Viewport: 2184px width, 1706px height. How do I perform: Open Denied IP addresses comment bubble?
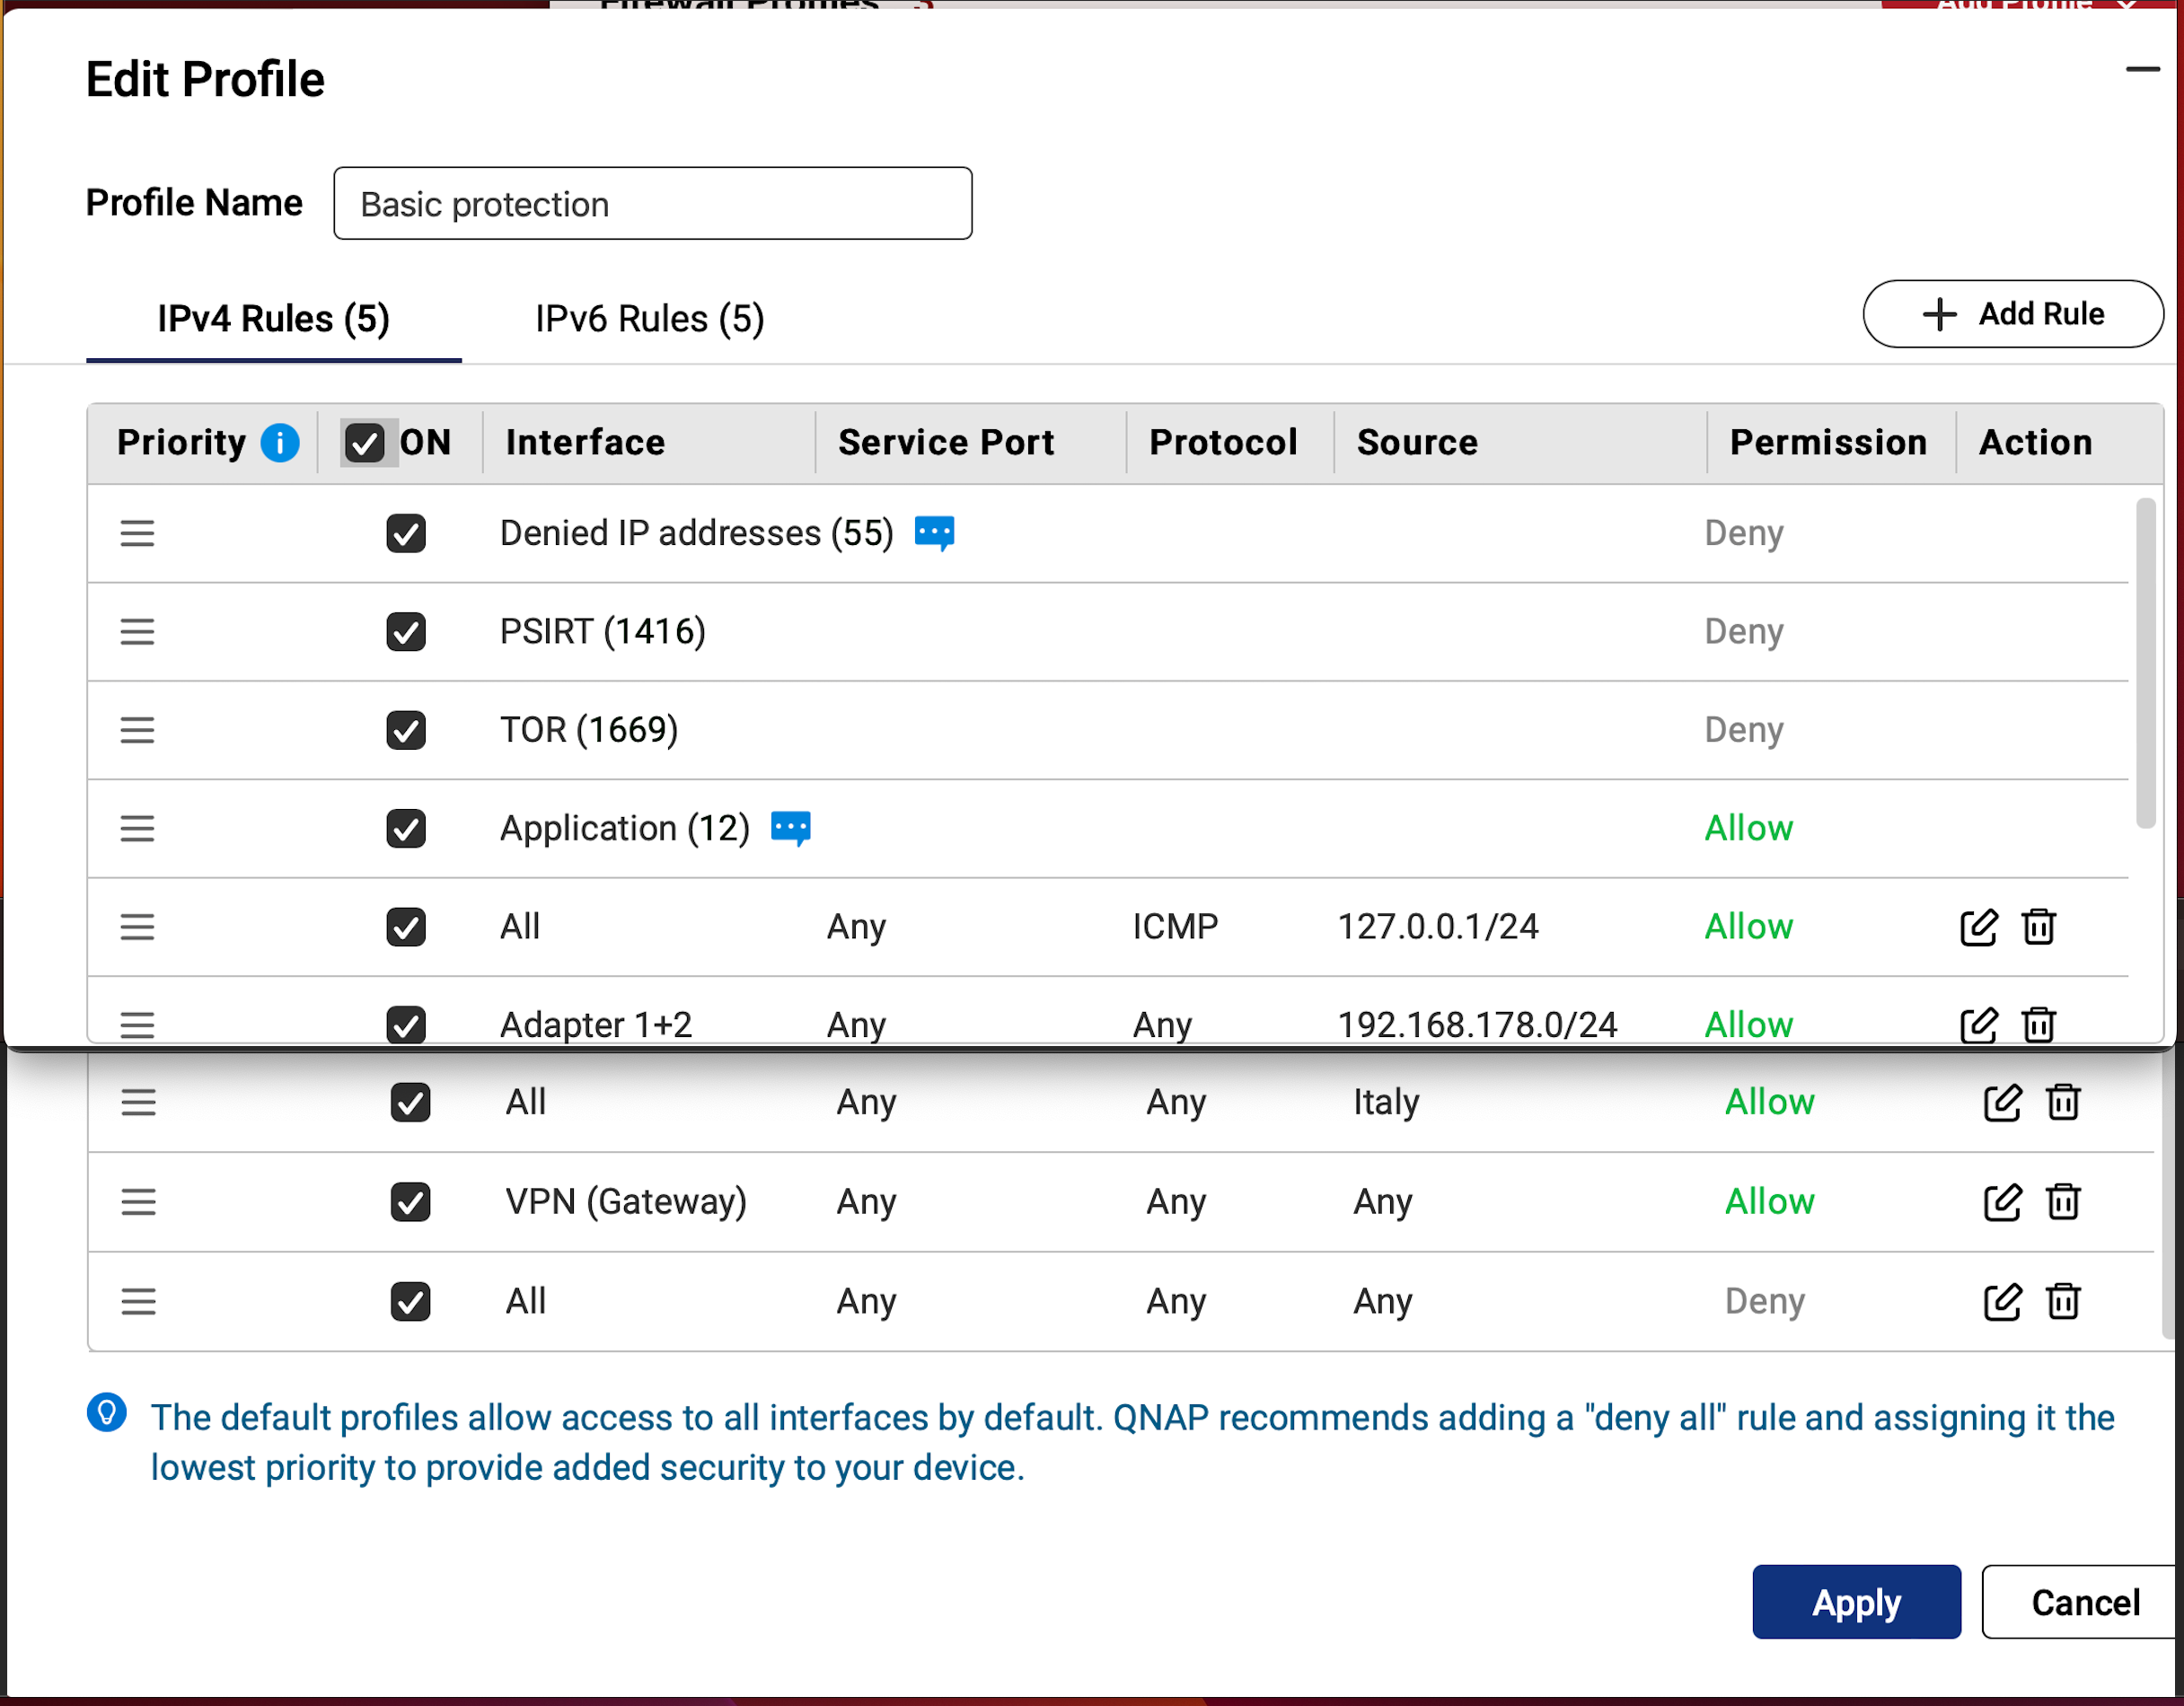click(934, 533)
